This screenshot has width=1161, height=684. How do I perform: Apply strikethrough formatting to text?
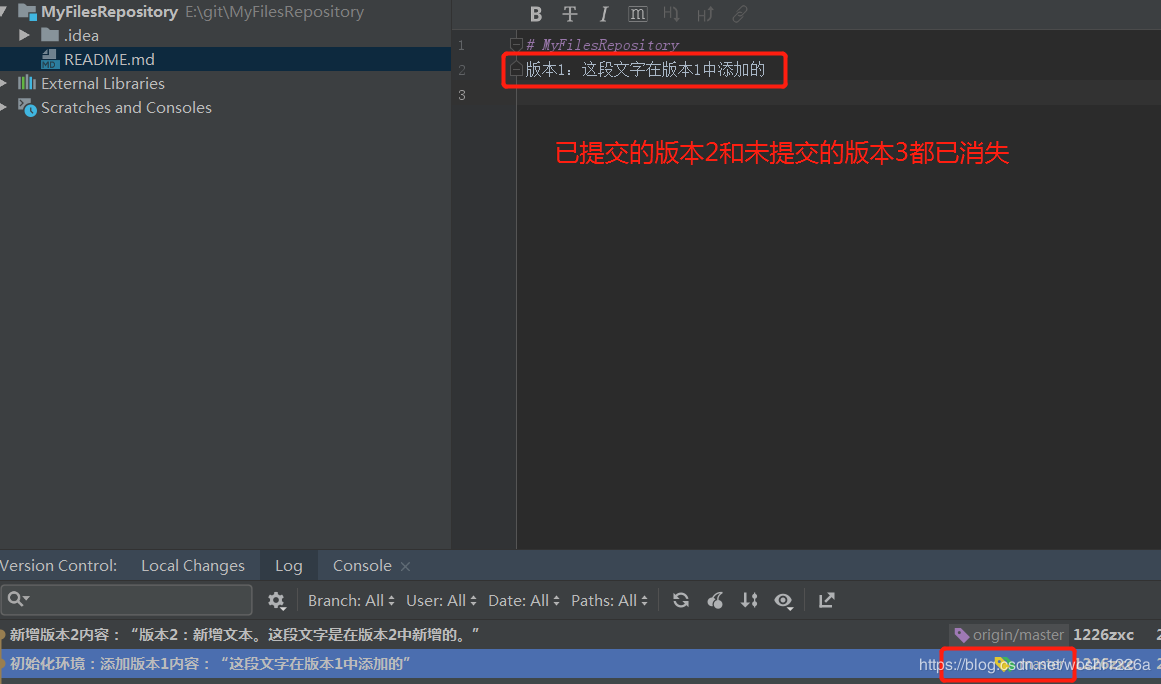(570, 14)
